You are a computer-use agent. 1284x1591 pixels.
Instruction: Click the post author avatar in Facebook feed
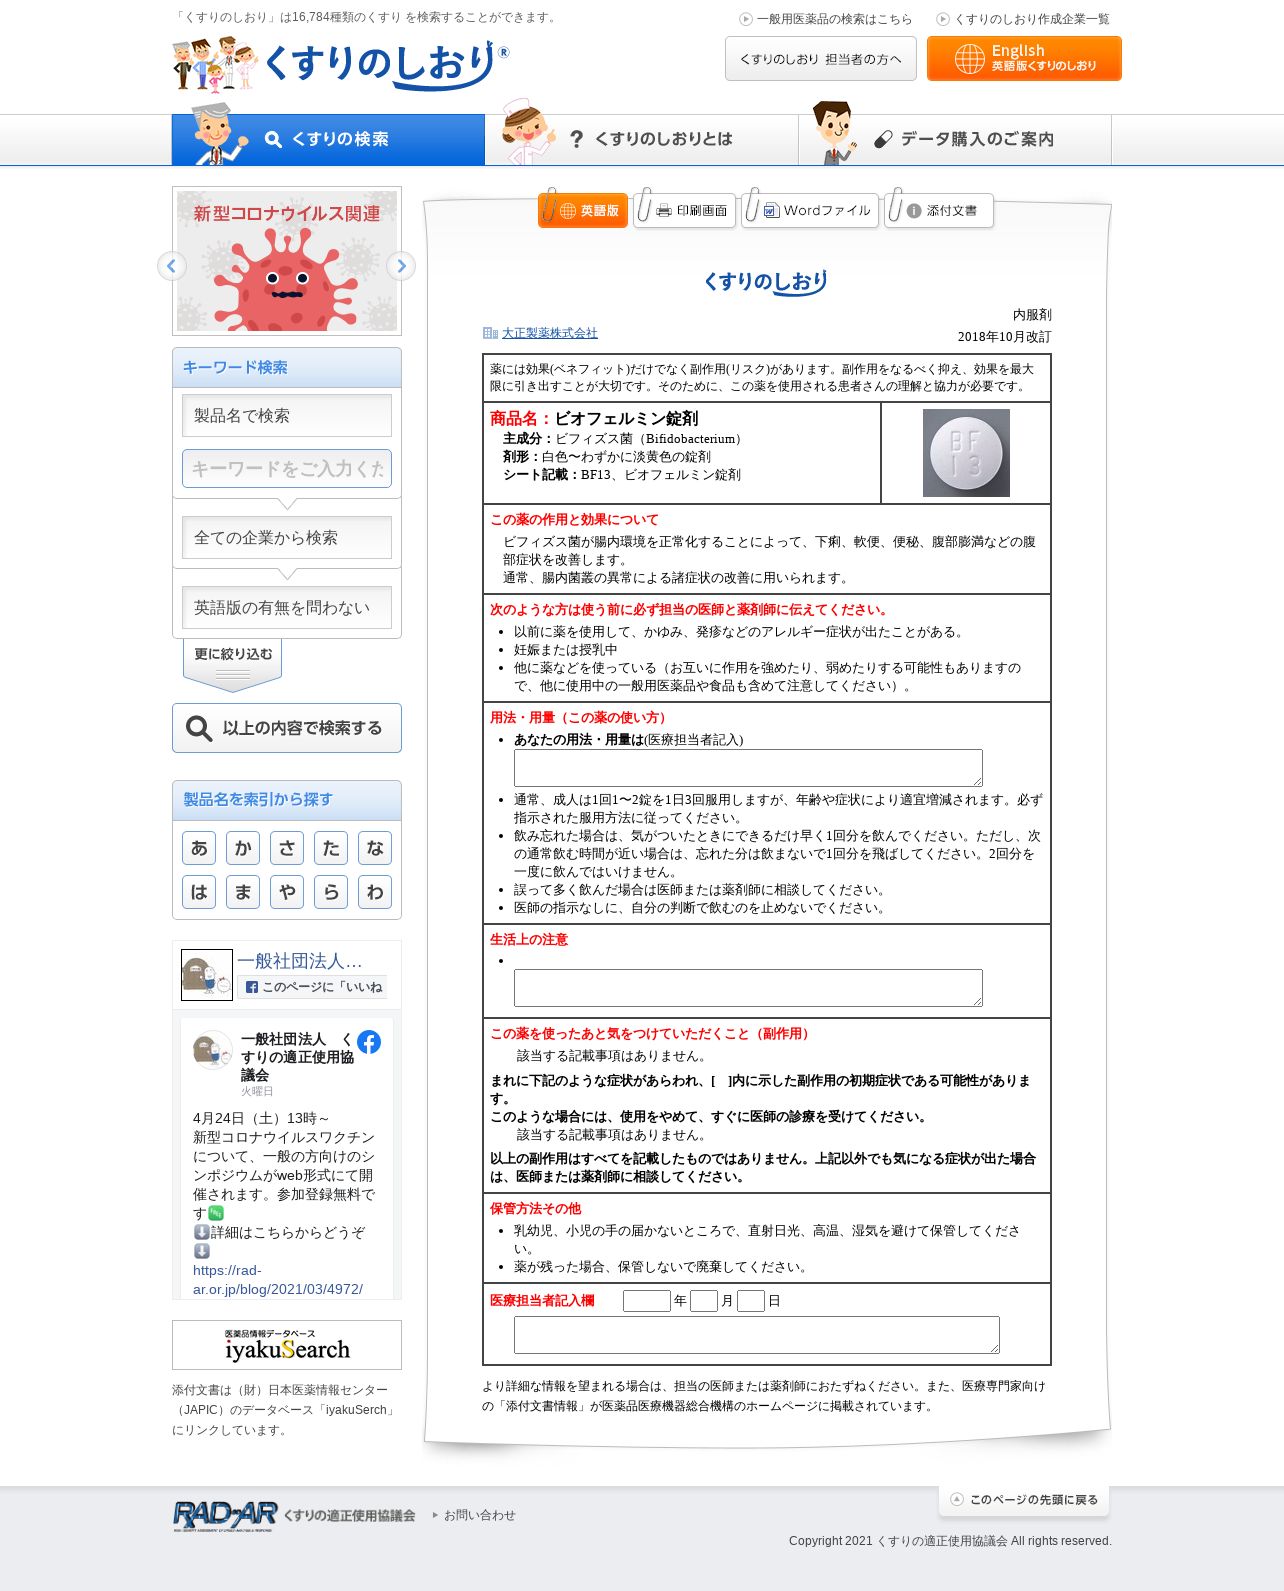pyautogui.click(x=212, y=1050)
